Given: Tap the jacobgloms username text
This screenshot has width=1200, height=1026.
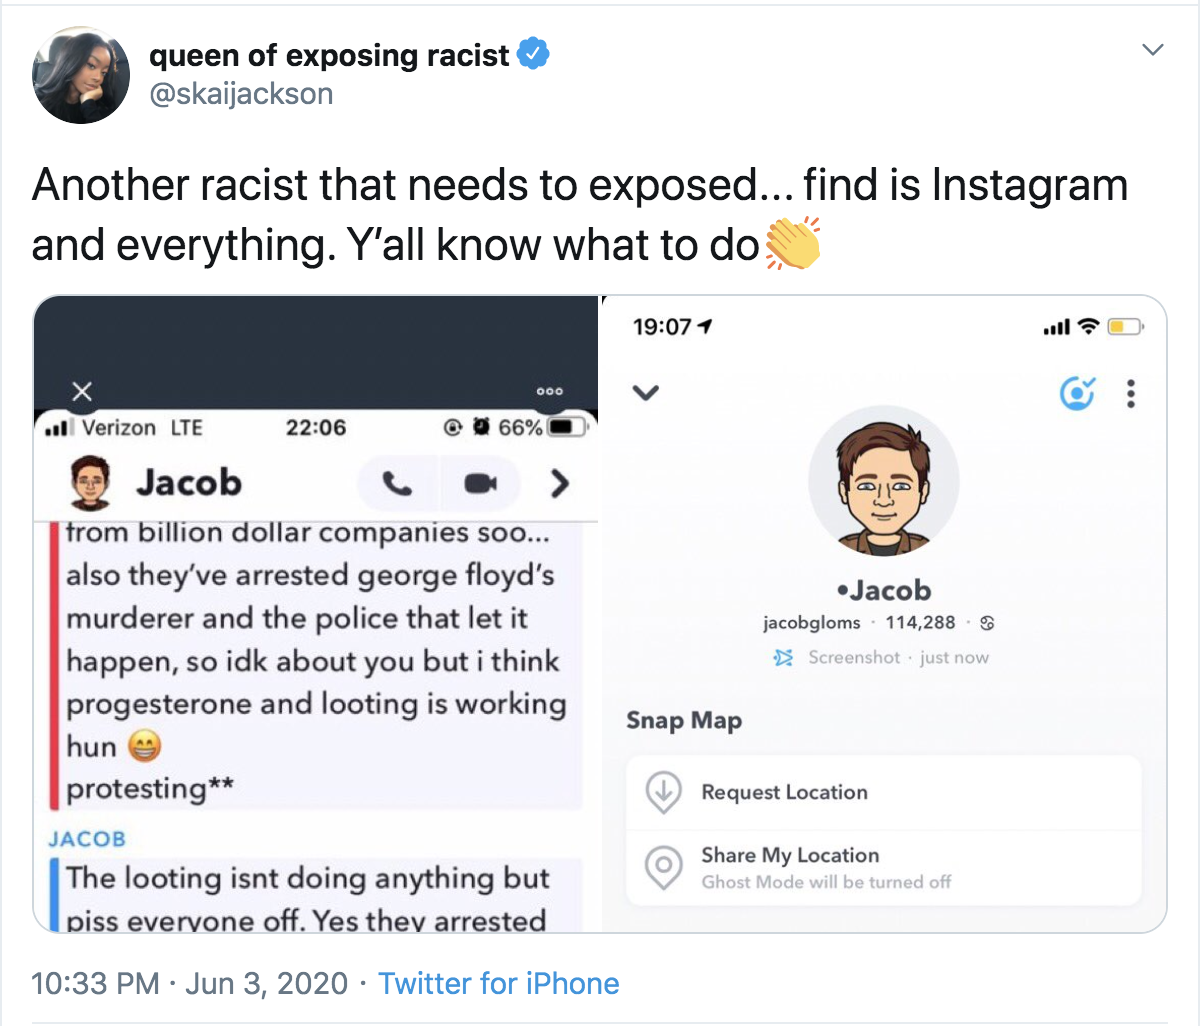Looking at the screenshot, I should click(812, 623).
